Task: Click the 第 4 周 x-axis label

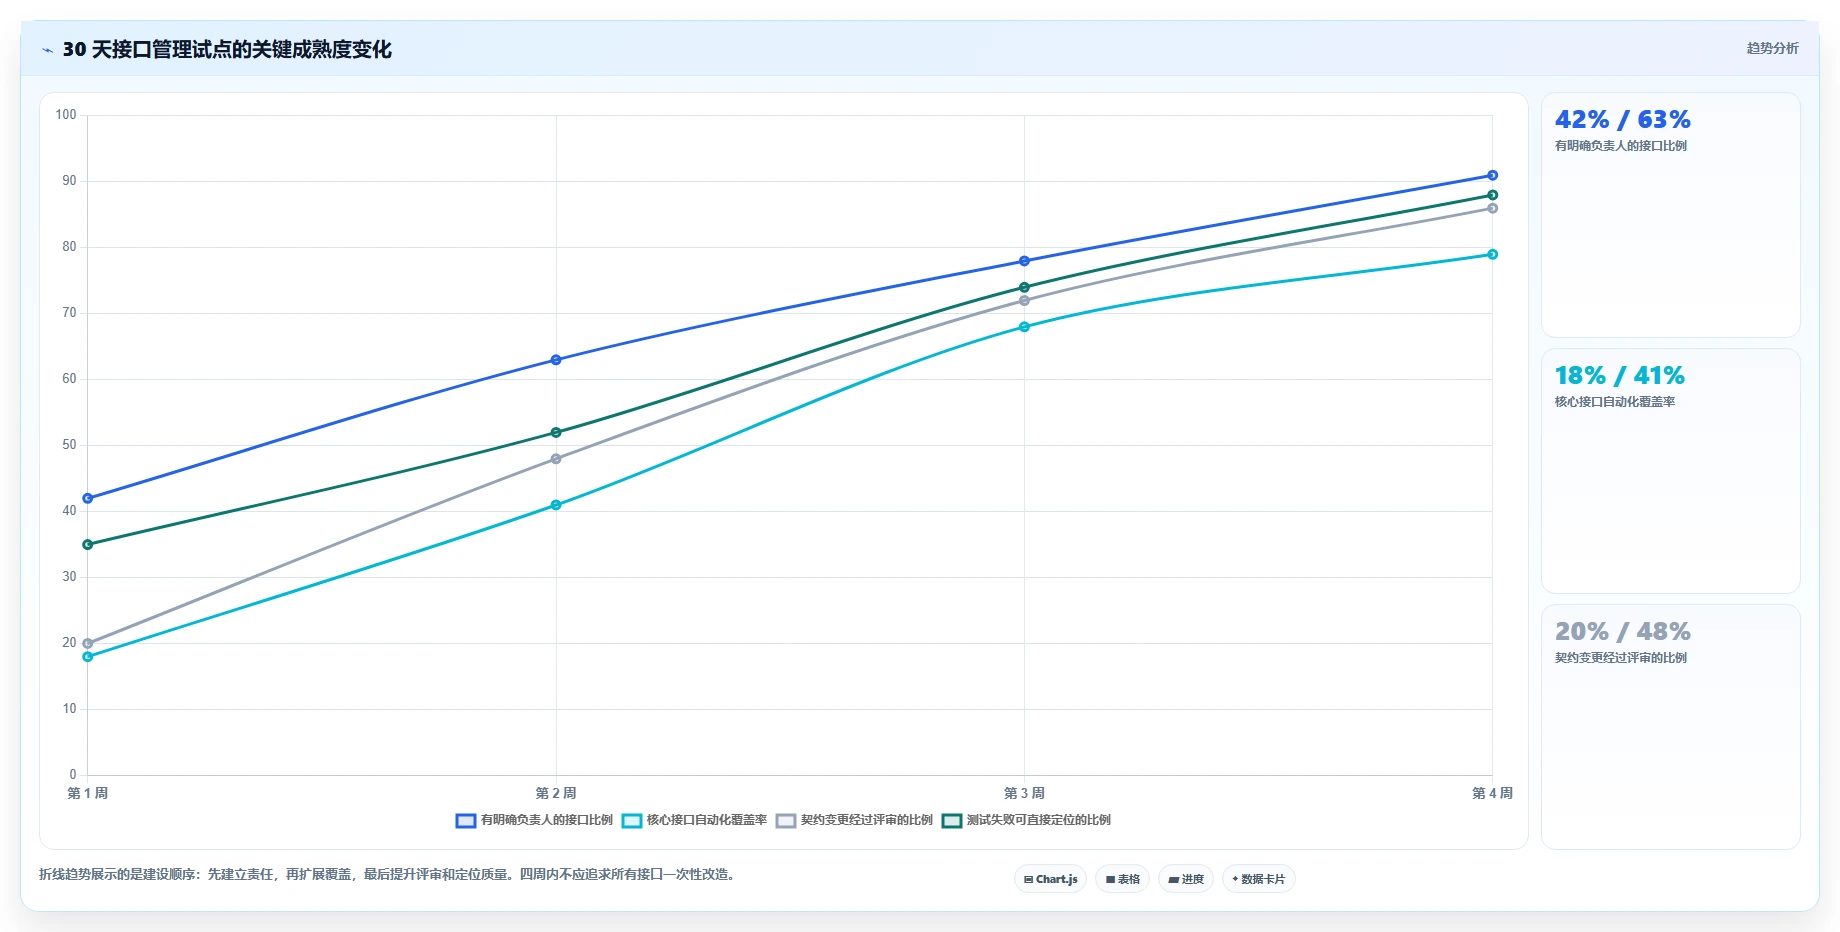Action: click(1492, 793)
